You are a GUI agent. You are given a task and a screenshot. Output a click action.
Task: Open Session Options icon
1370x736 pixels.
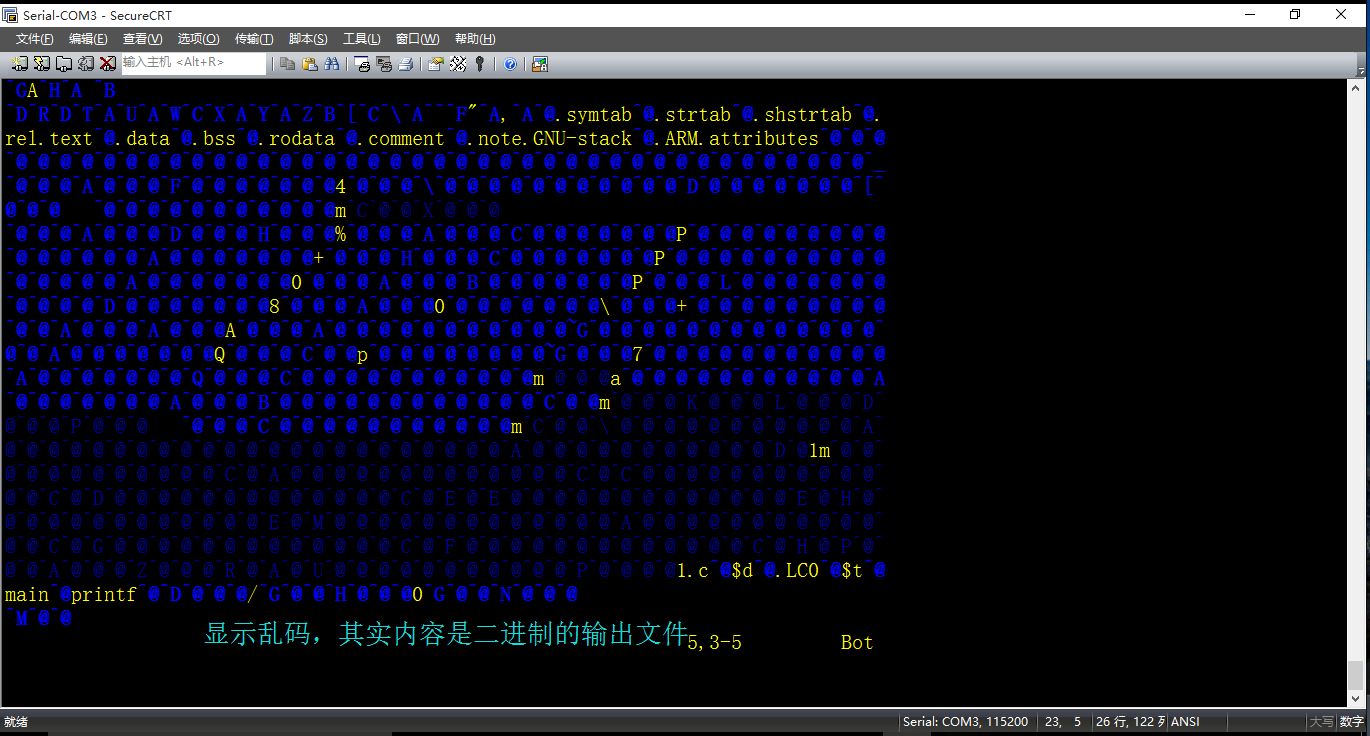436,64
